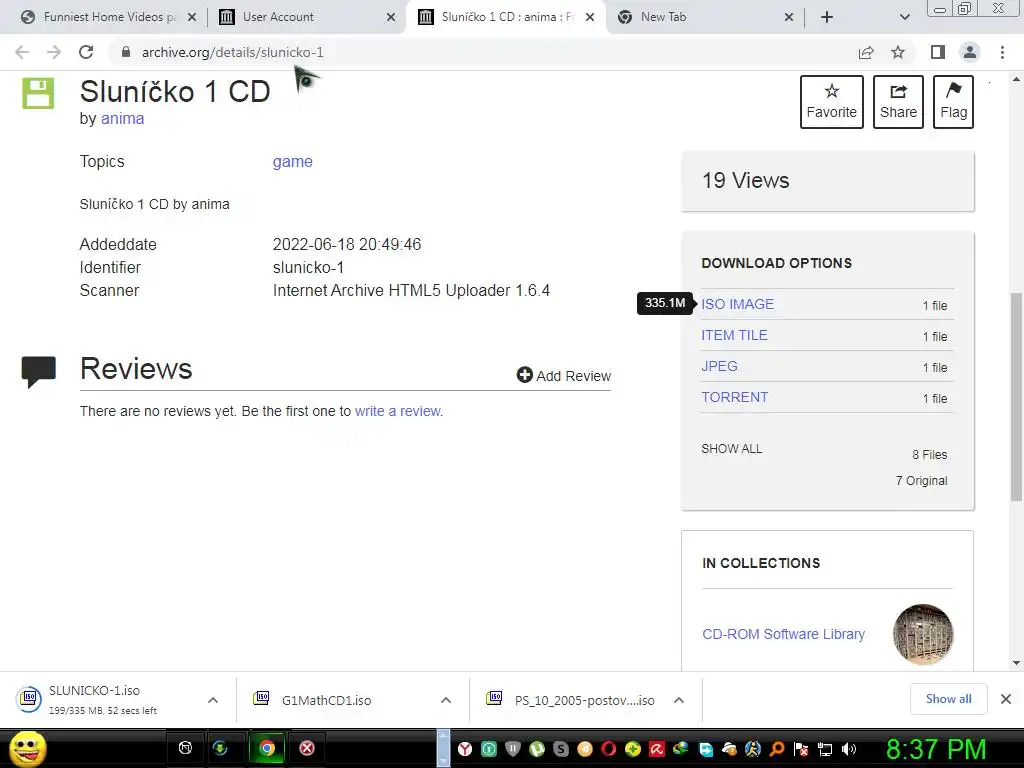1024x768 pixels.
Task: Click the scrollbar down arrow
Action: click(x=1016, y=663)
